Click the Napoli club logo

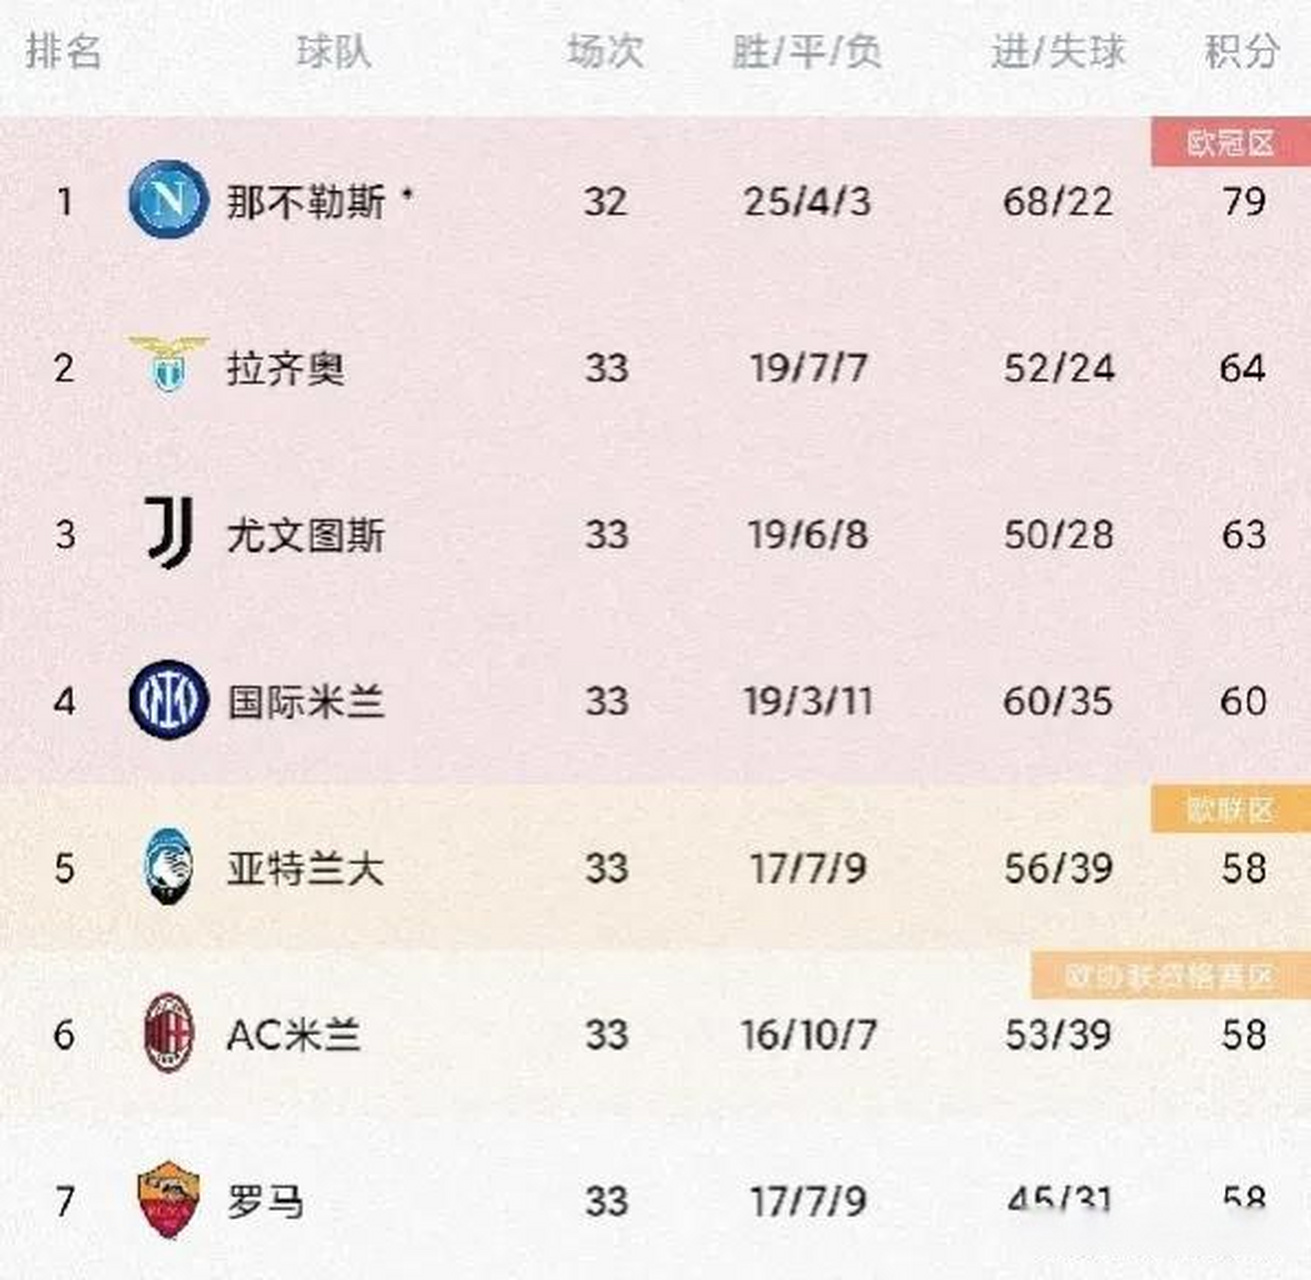pos(168,200)
